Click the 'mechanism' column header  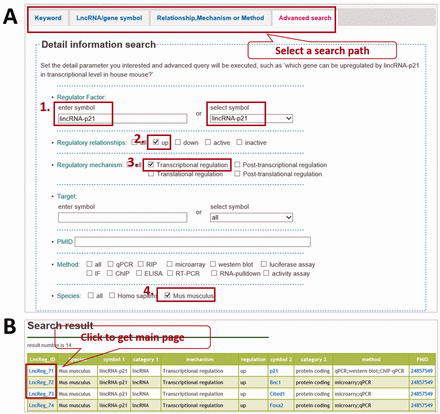click(199, 359)
